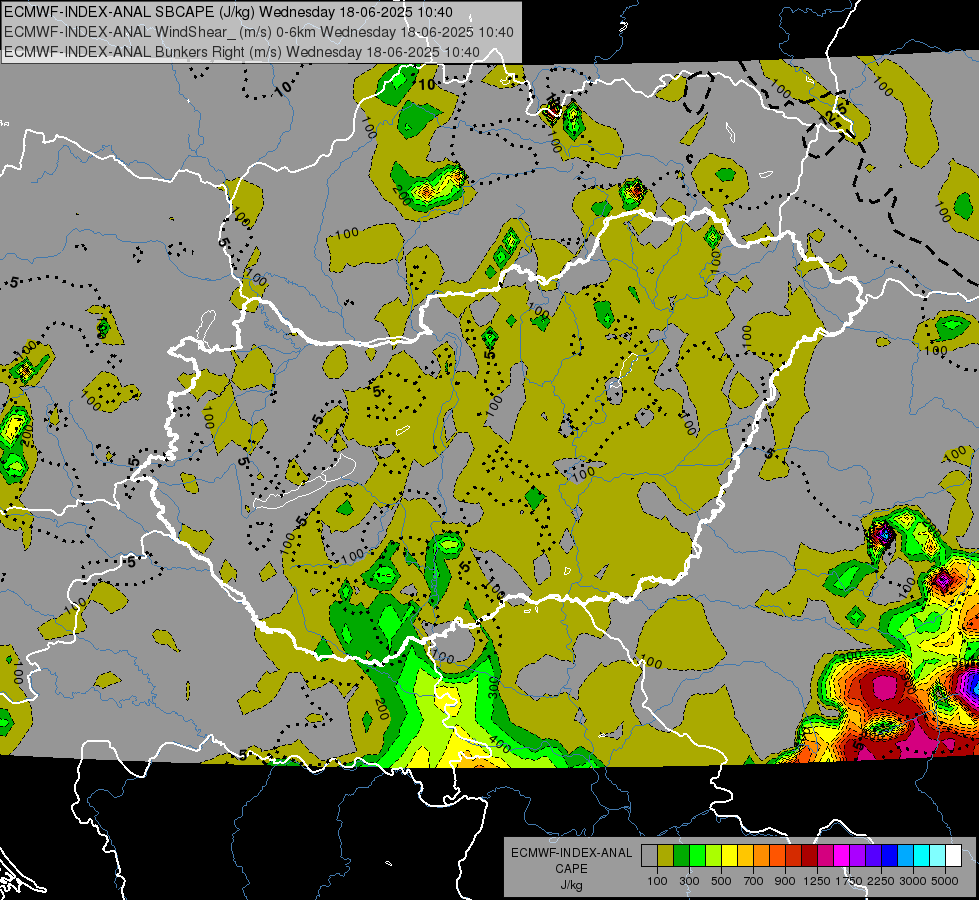
Task: Click the '400' contour label on the map
Action: click(499, 746)
